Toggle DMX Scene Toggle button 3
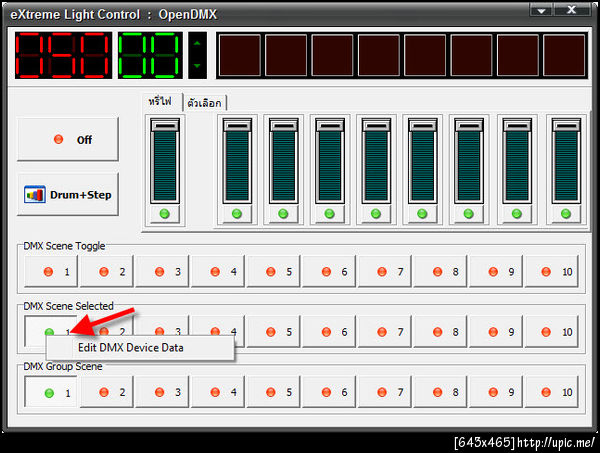600x453 pixels. pos(162,272)
